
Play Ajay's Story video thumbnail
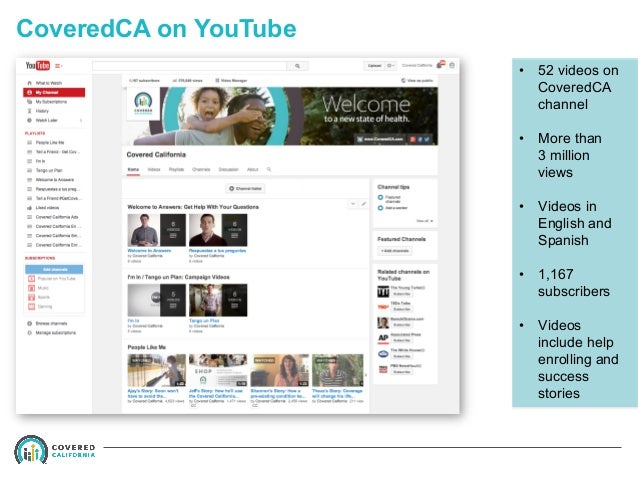pos(157,370)
